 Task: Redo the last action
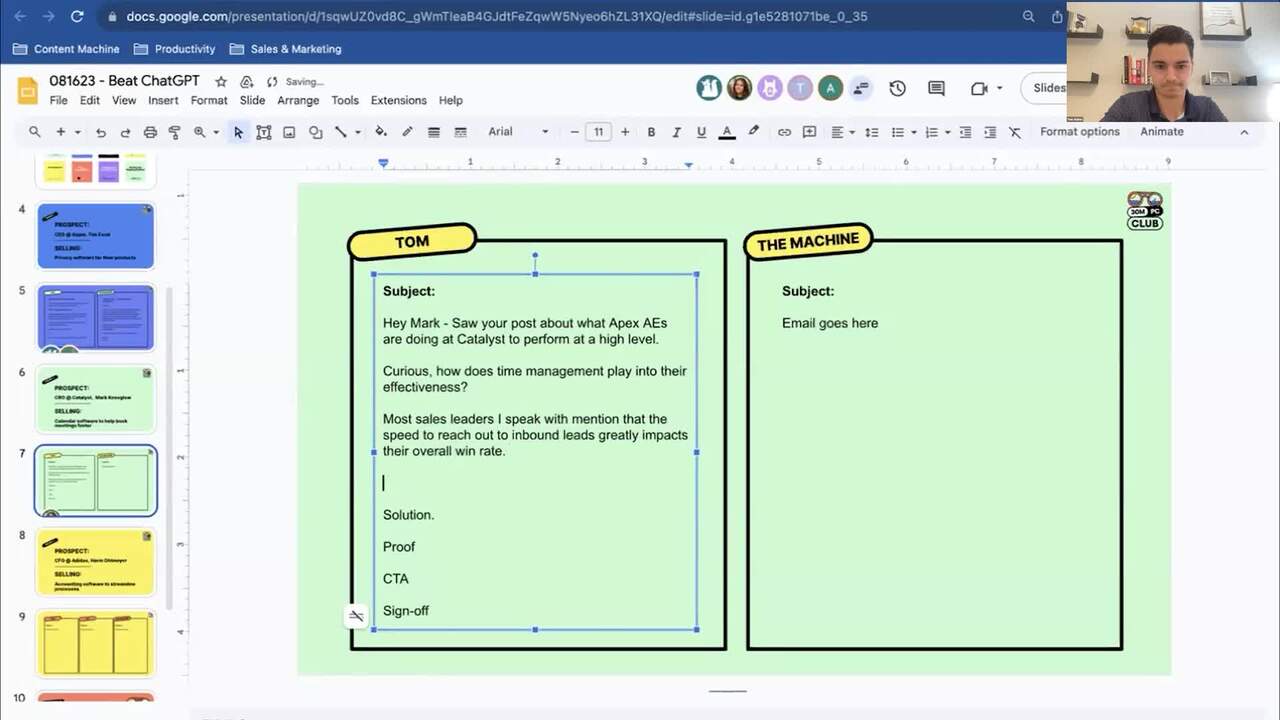click(125, 132)
